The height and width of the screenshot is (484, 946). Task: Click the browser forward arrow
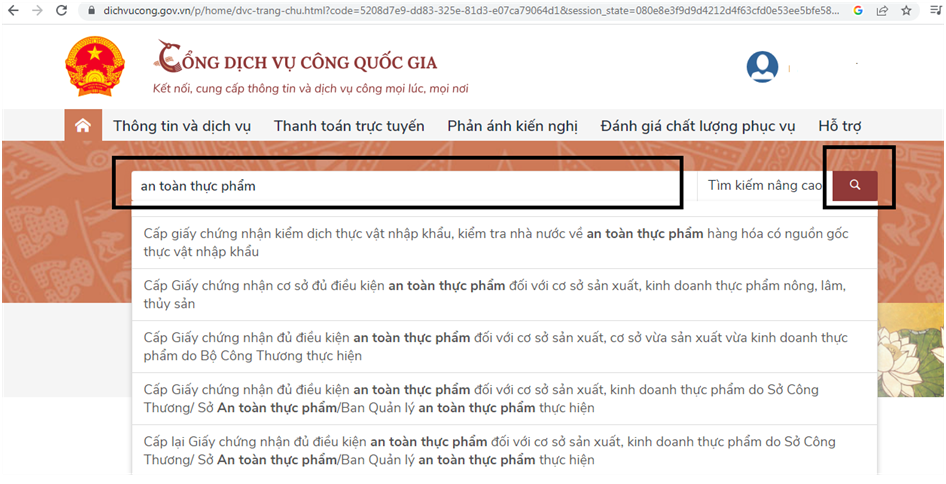tap(37, 10)
